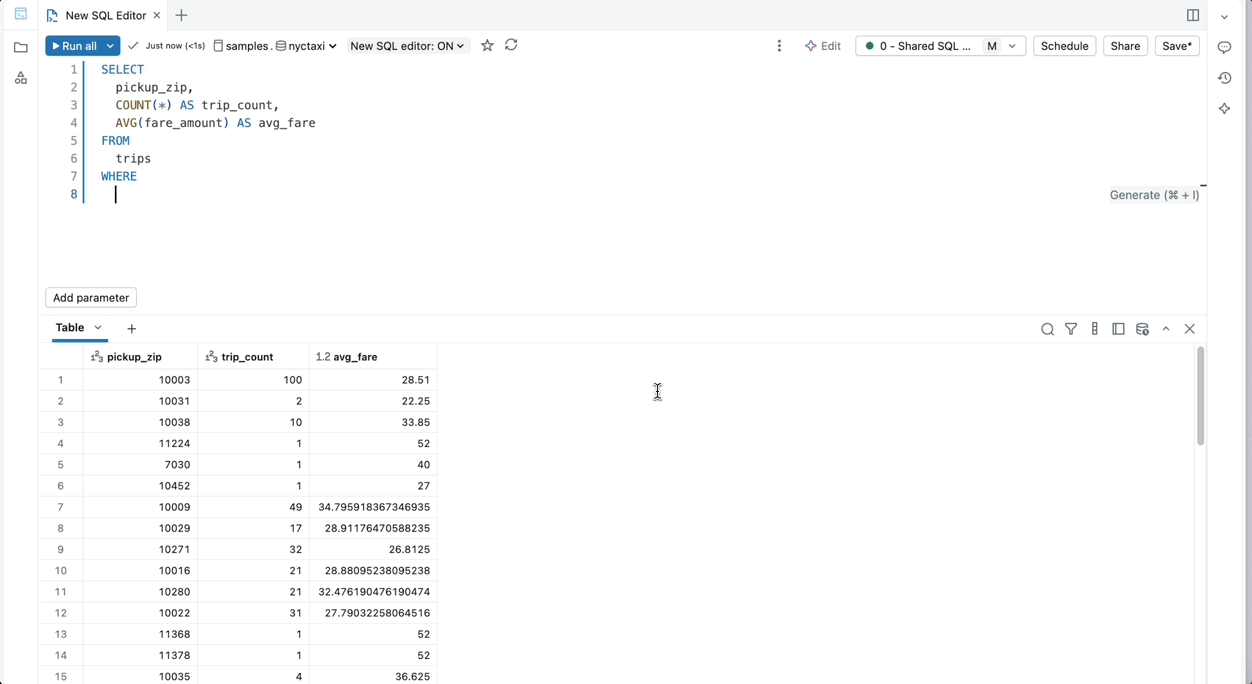Open the comments panel in right sidebar
1252x684 pixels.
click(1224, 48)
